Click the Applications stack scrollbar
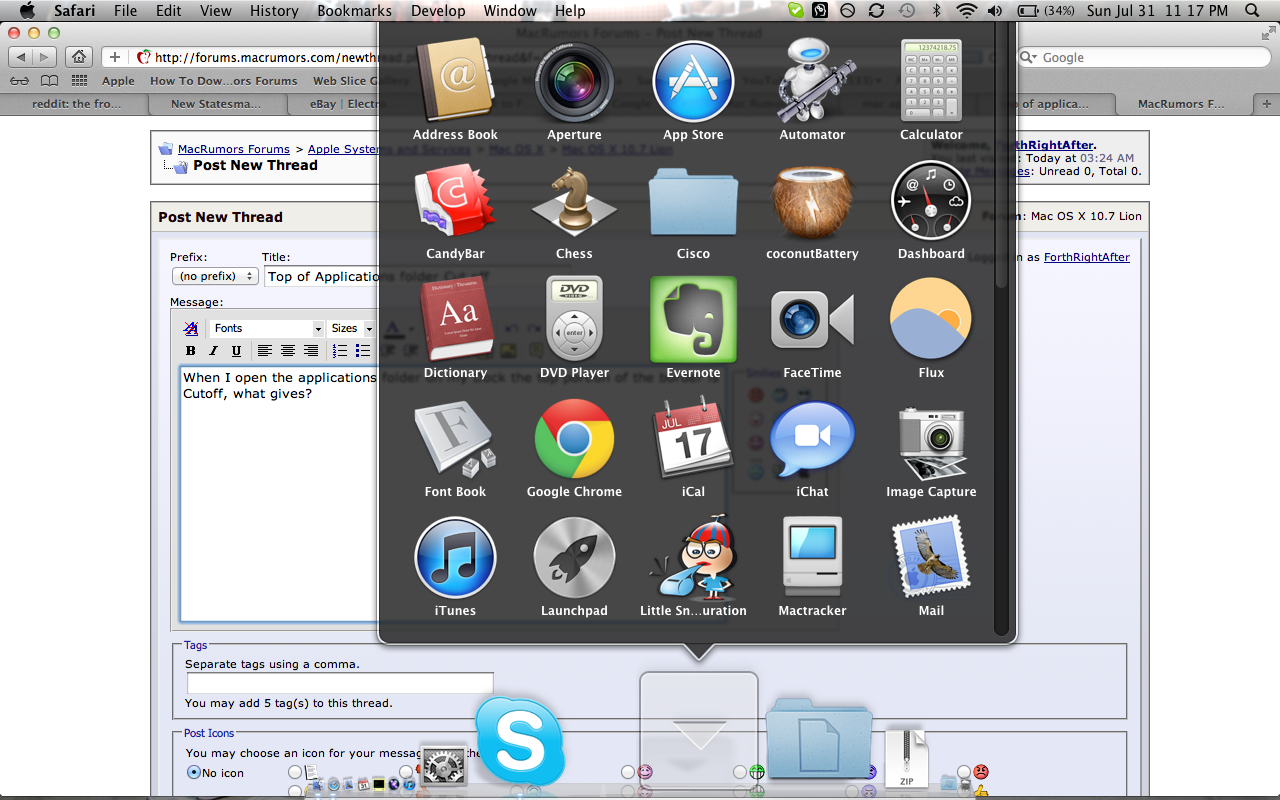This screenshot has width=1280, height=800. click(1001, 156)
